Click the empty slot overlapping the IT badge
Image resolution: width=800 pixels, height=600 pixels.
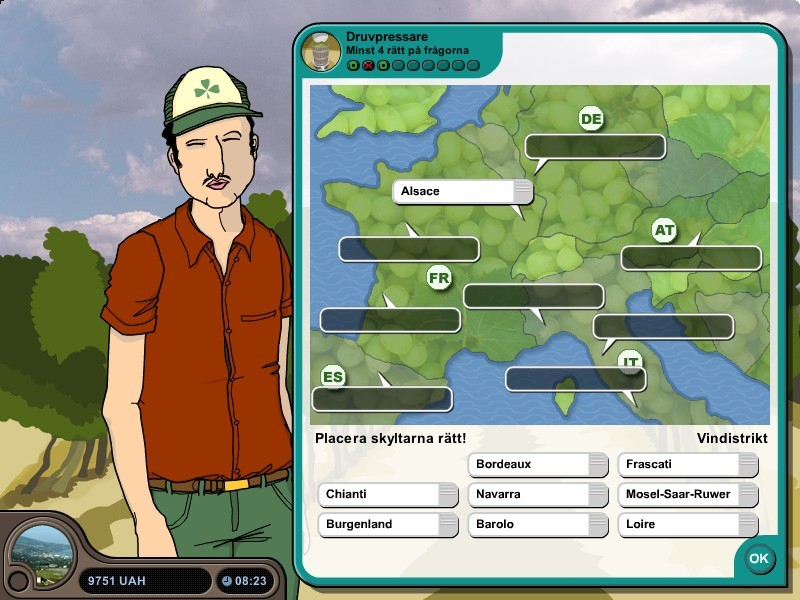point(576,379)
